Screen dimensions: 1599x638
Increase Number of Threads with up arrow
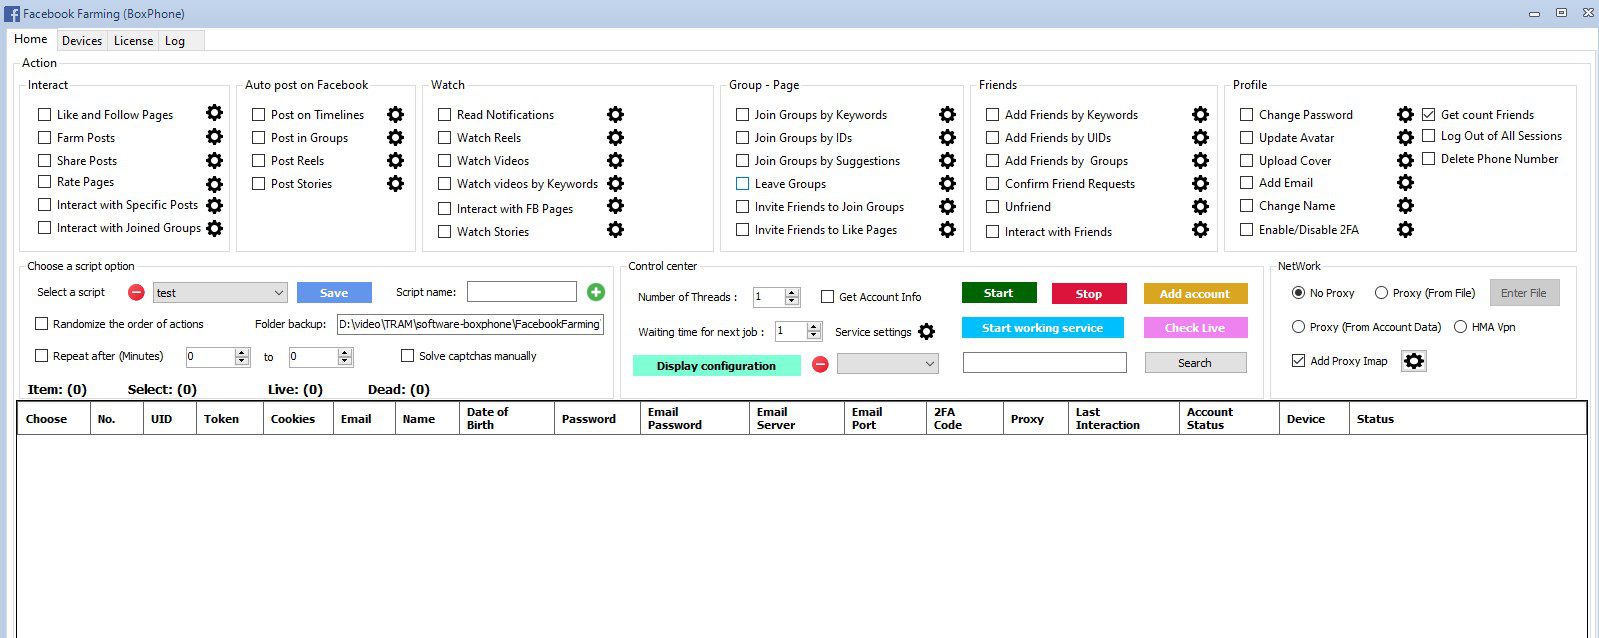pyautogui.click(x=792, y=293)
